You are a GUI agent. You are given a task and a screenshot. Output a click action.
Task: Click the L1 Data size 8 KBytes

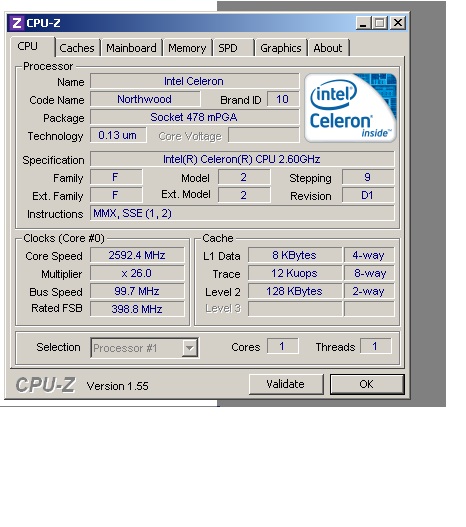point(295,255)
